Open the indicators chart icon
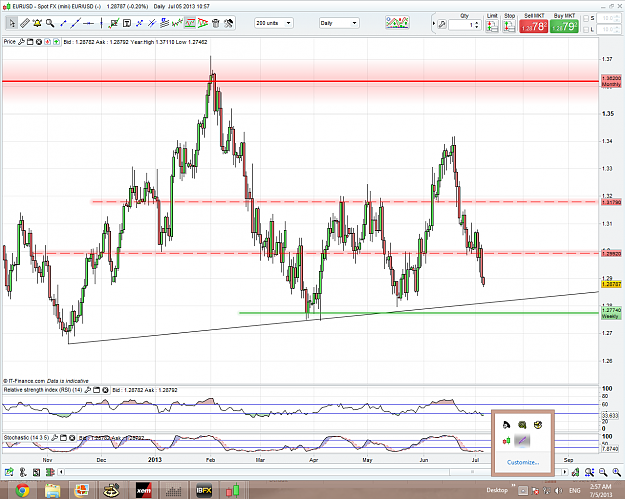 [x=397, y=23]
